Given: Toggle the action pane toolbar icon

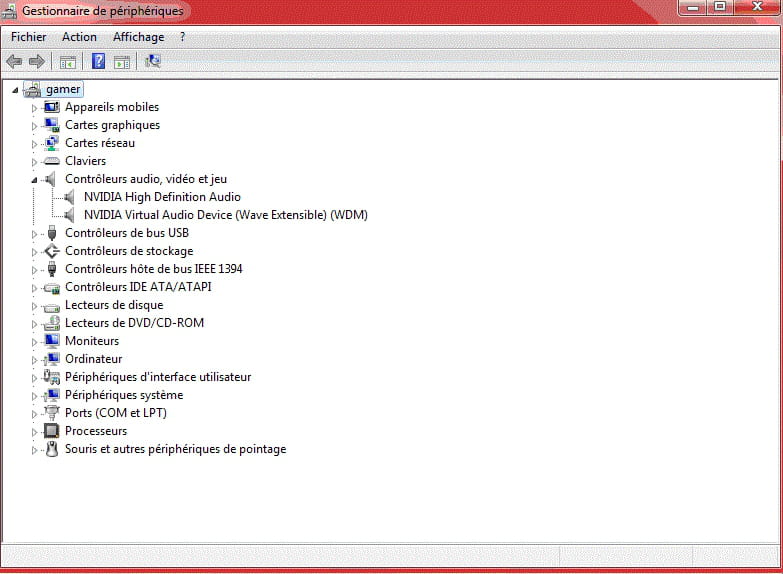Looking at the screenshot, I should tap(122, 62).
